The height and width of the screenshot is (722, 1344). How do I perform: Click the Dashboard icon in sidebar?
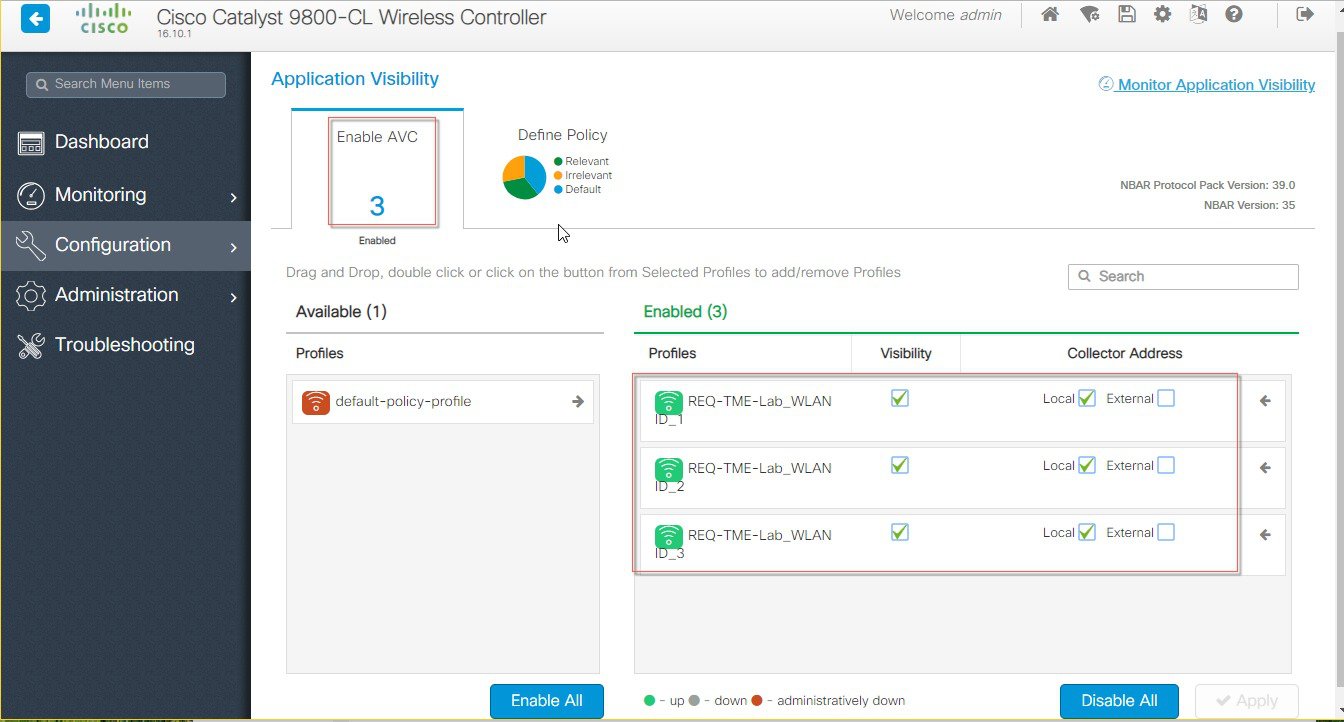[32, 143]
